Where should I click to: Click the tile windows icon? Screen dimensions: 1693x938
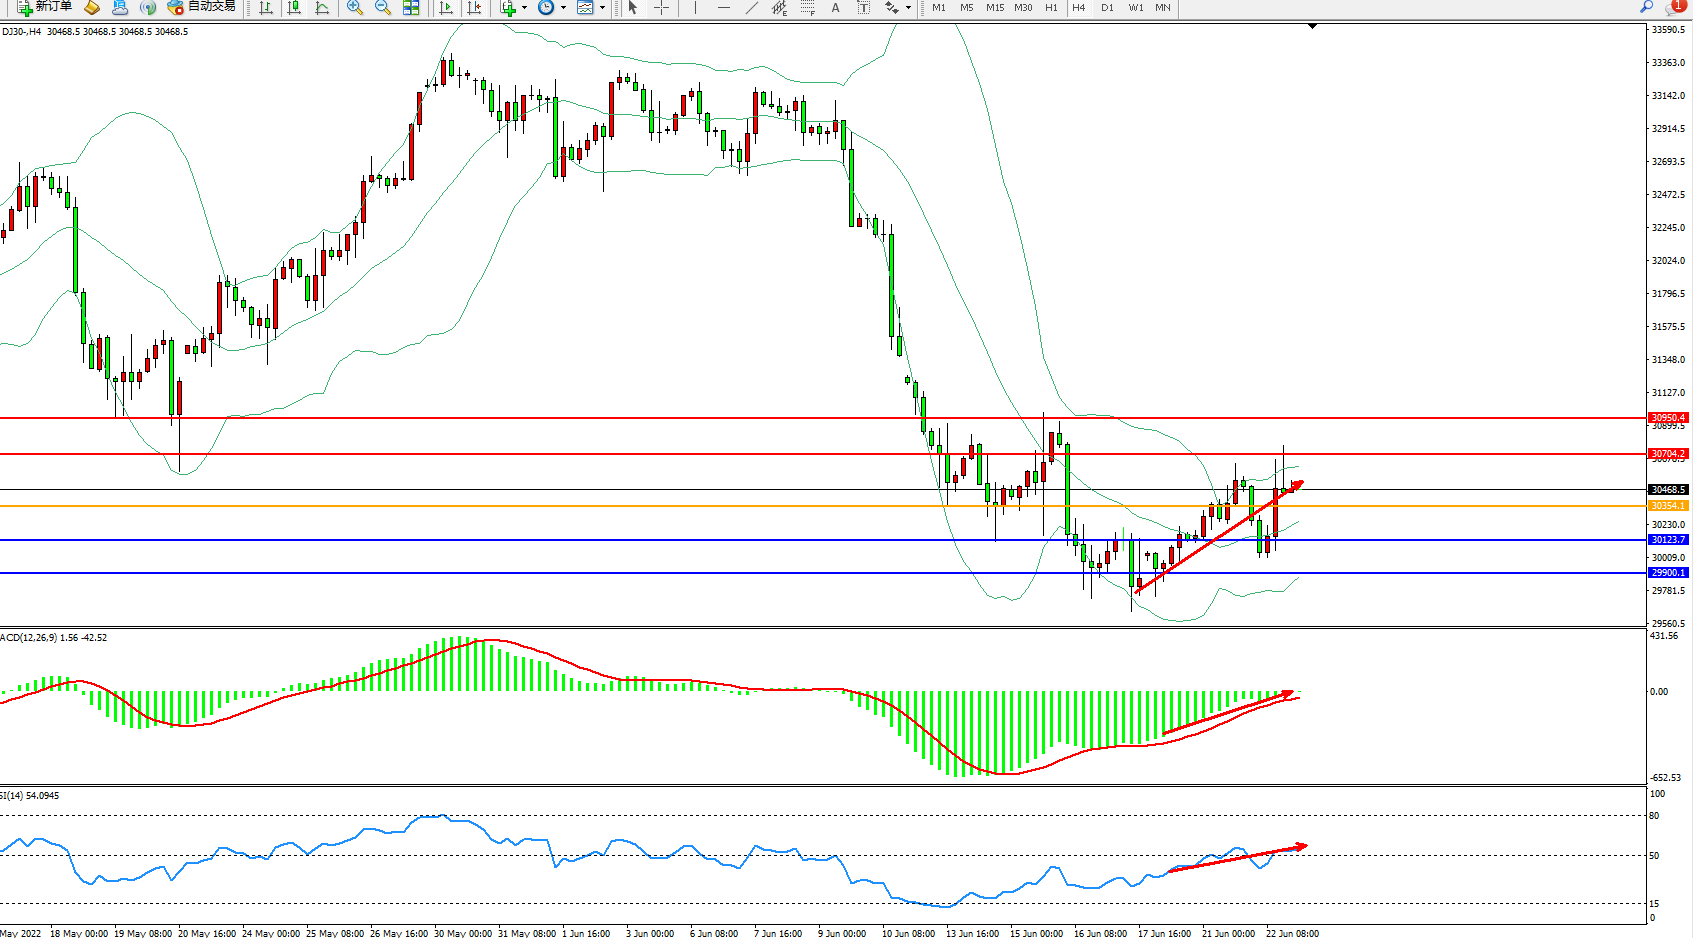click(x=411, y=8)
